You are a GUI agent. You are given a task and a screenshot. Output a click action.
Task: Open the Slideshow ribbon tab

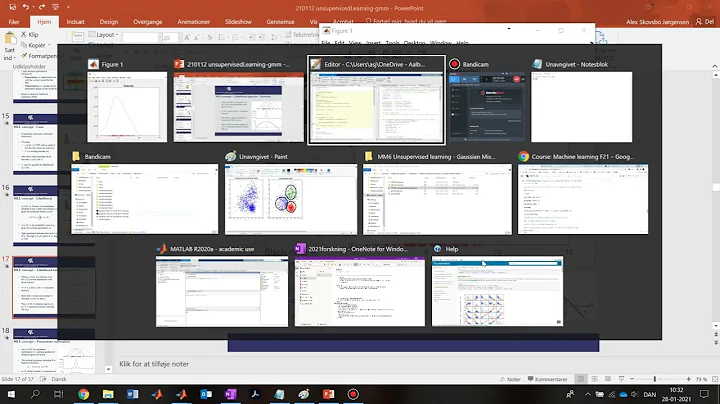(238, 22)
